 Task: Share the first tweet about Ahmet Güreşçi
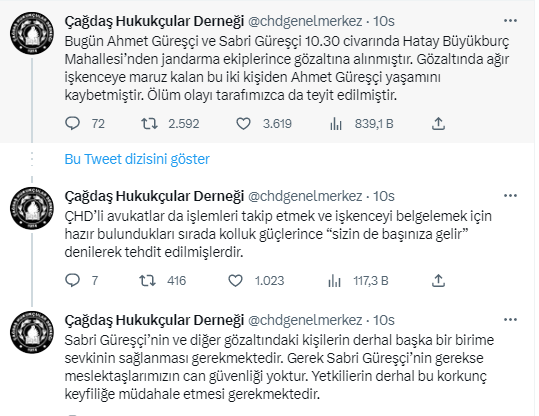[x=438, y=123]
